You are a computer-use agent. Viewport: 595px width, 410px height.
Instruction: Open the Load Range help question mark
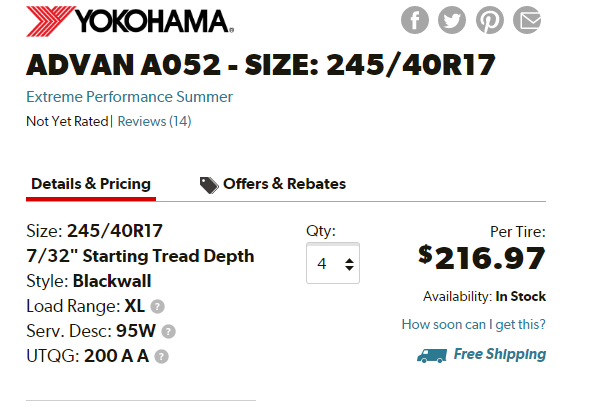(x=157, y=306)
